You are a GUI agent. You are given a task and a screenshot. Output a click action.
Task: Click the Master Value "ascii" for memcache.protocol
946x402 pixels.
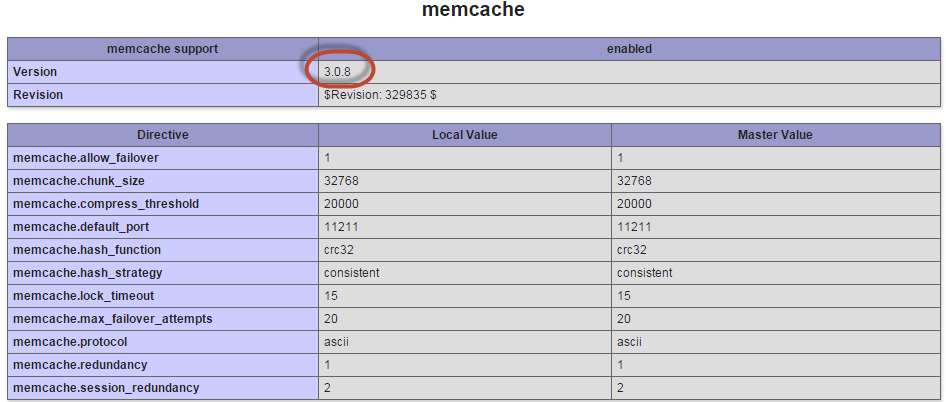pyautogui.click(x=629, y=342)
